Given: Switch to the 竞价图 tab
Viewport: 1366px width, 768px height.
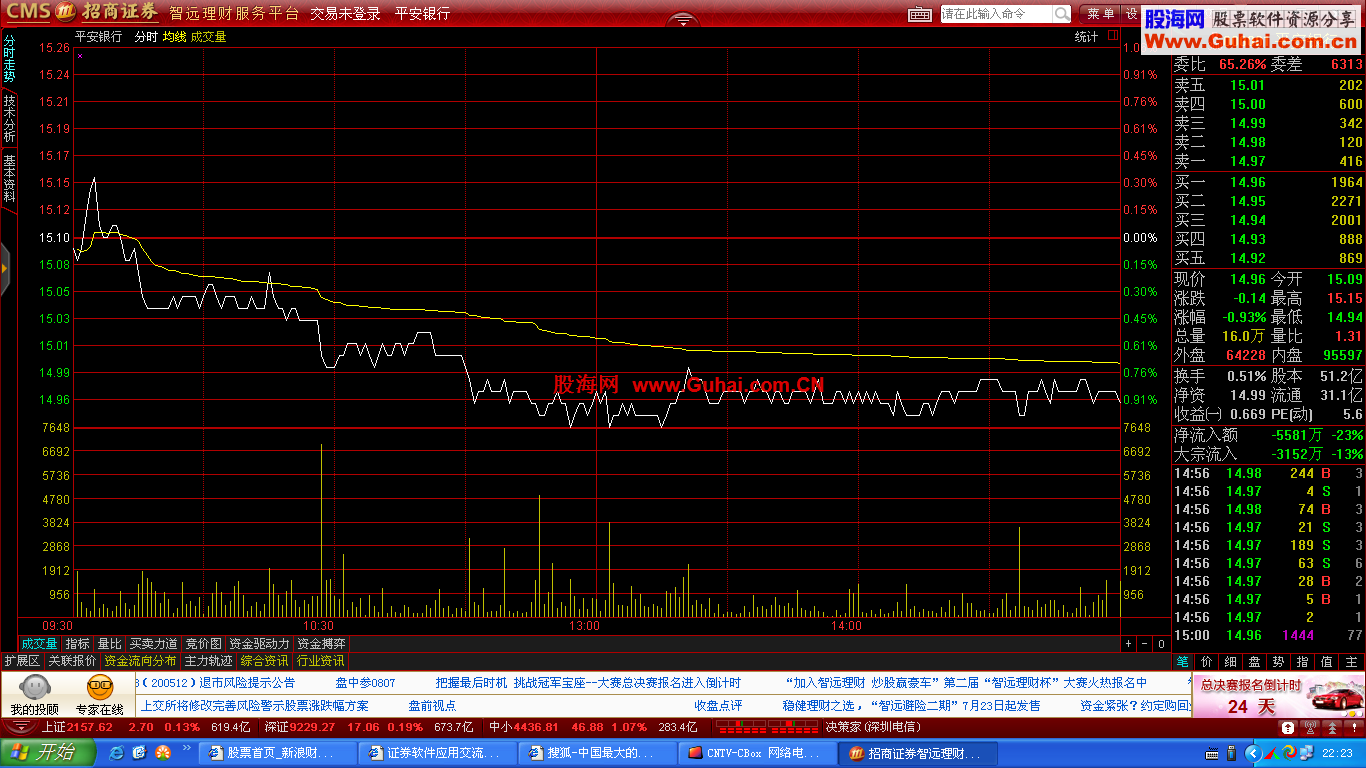Looking at the screenshot, I should [203, 644].
